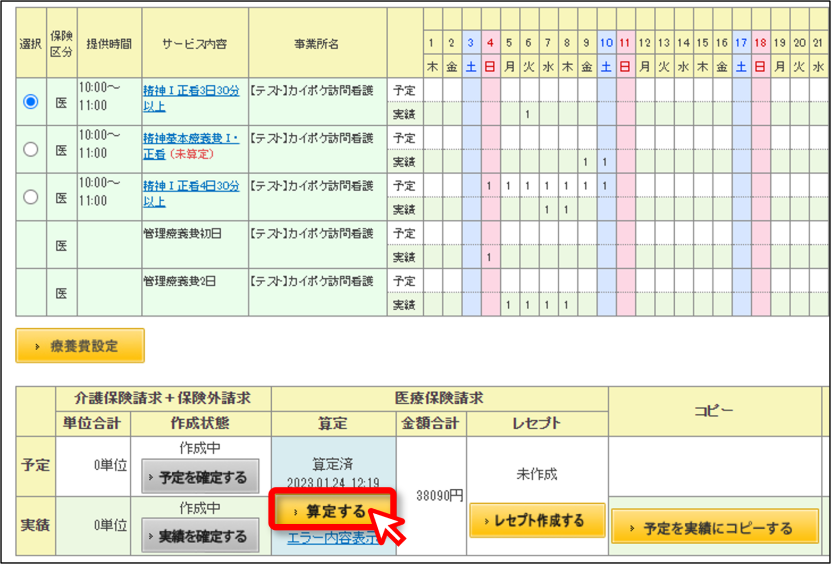This screenshot has width=831, height=564.
Task: Click Sunday day 4 実績 cell for 管理療養費初日
Action: [490, 257]
